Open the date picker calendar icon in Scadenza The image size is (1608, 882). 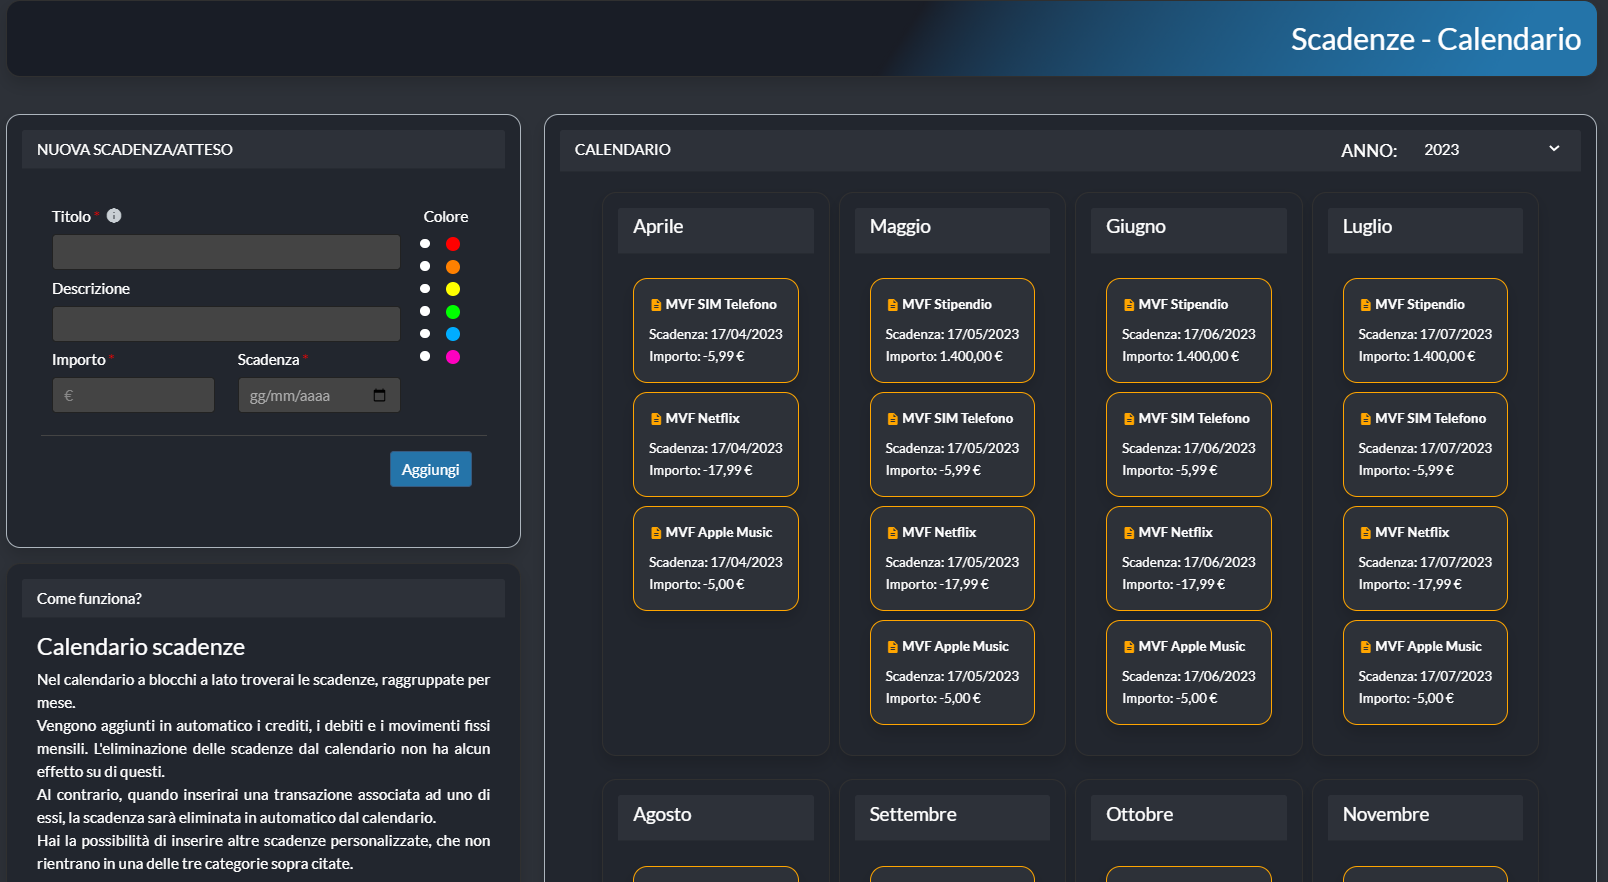coord(379,396)
